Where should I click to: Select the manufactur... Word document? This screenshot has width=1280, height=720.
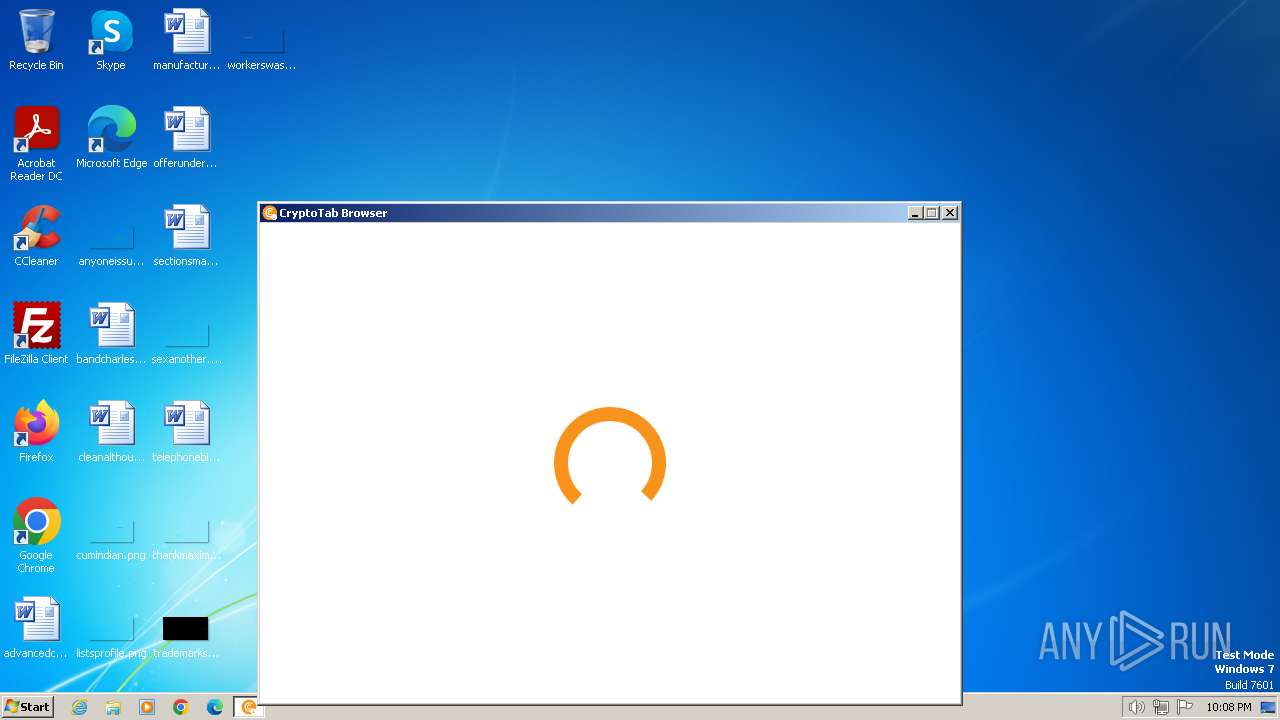(x=186, y=41)
